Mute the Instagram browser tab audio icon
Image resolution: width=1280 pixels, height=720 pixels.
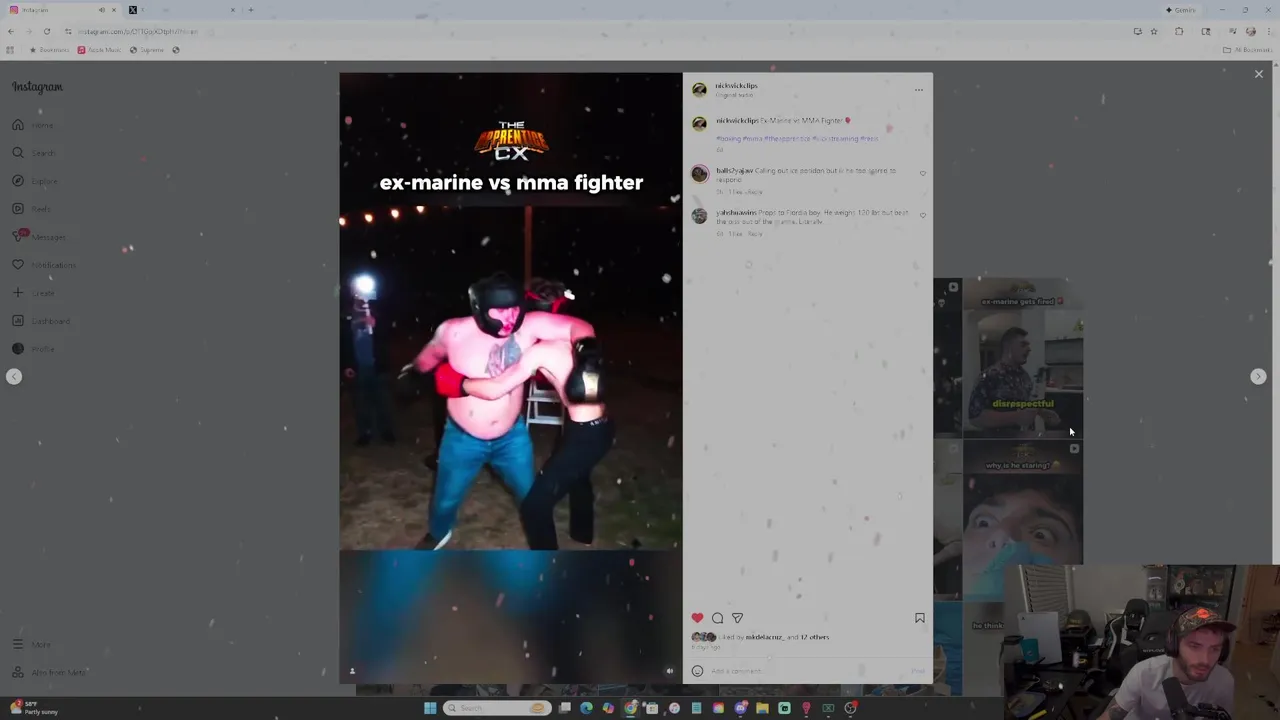pos(102,10)
